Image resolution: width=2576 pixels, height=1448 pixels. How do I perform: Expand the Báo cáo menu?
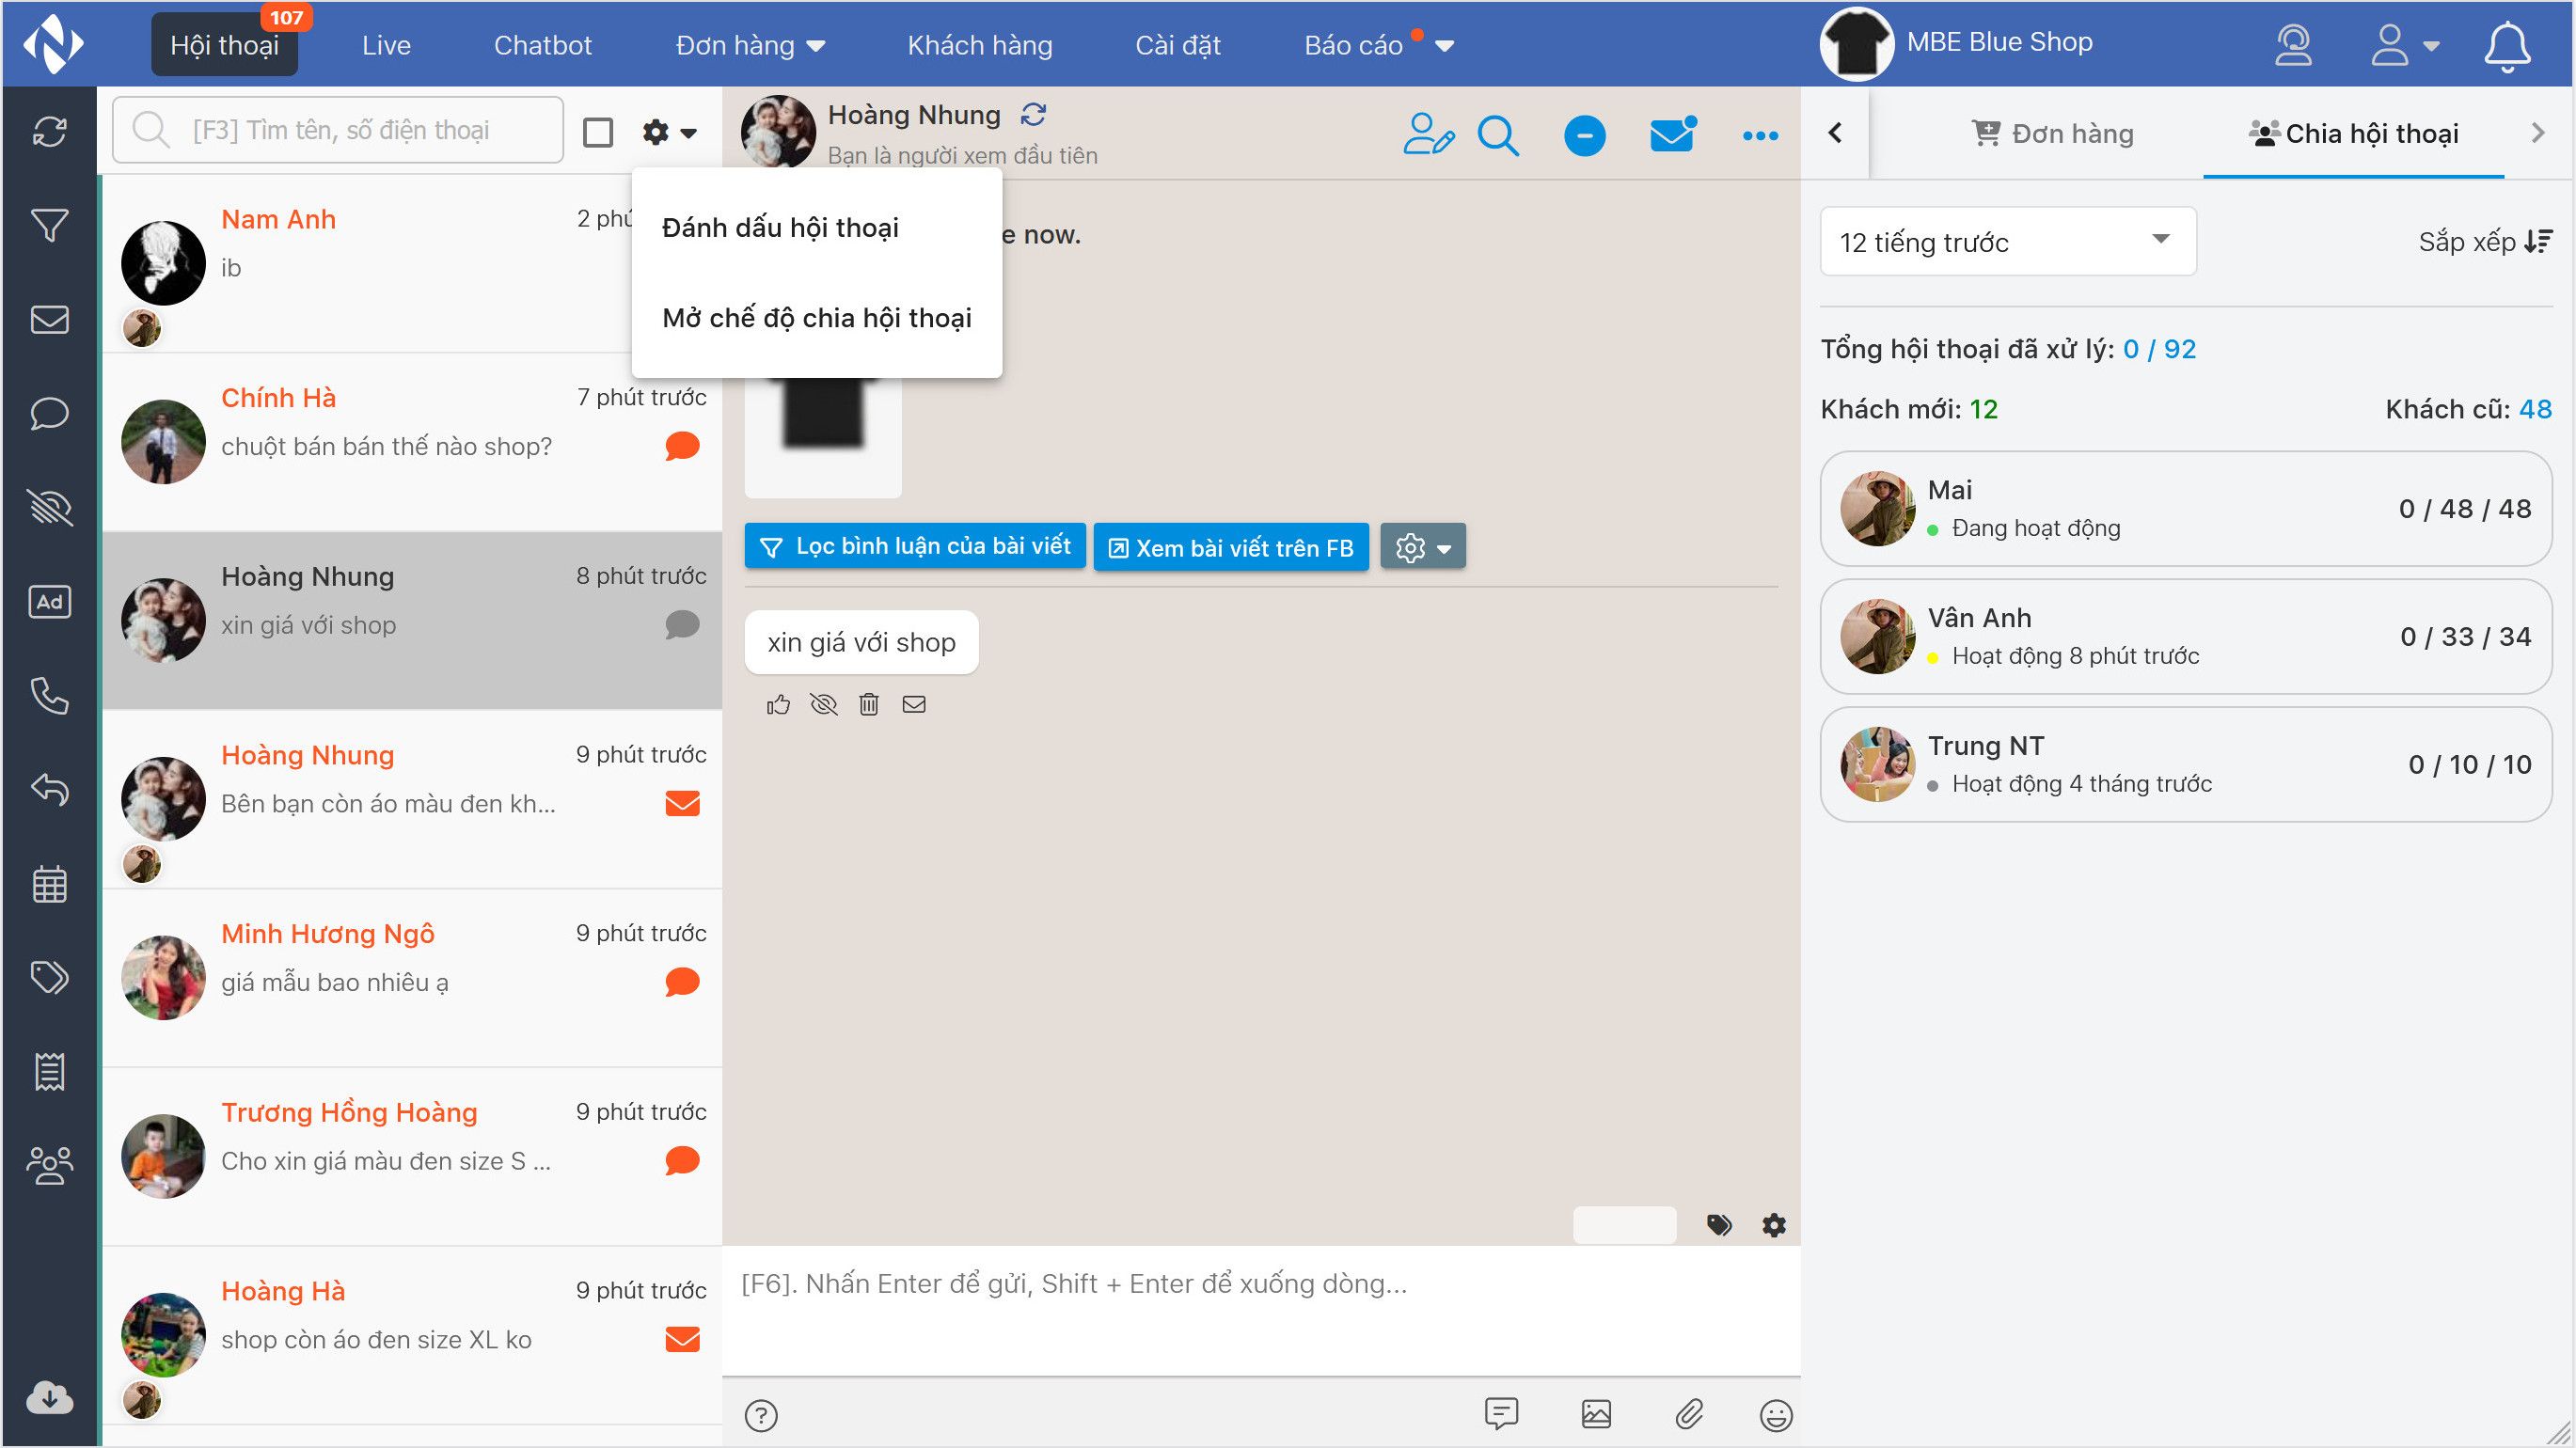(x=1378, y=45)
